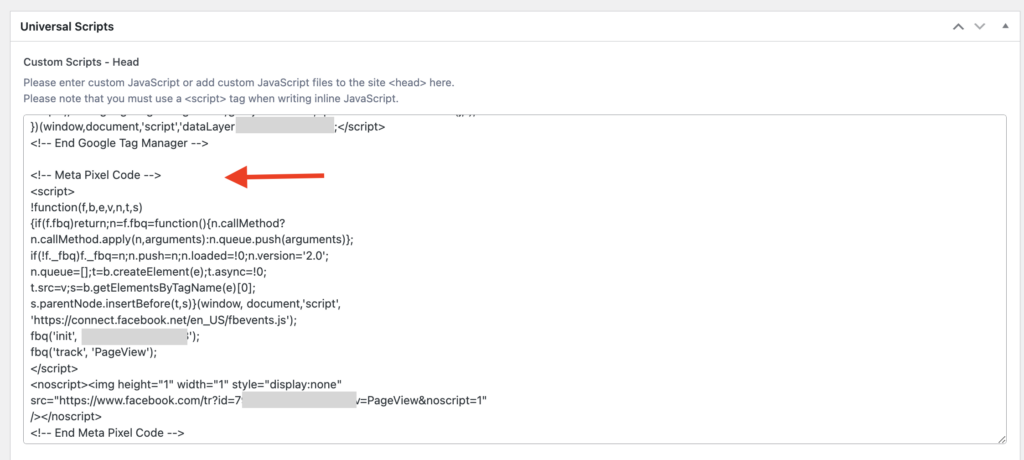Click the Custom Scripts - Head label
Image resolution: width=1024 pixels, height=460 pixels.
[x=81, y=62]
